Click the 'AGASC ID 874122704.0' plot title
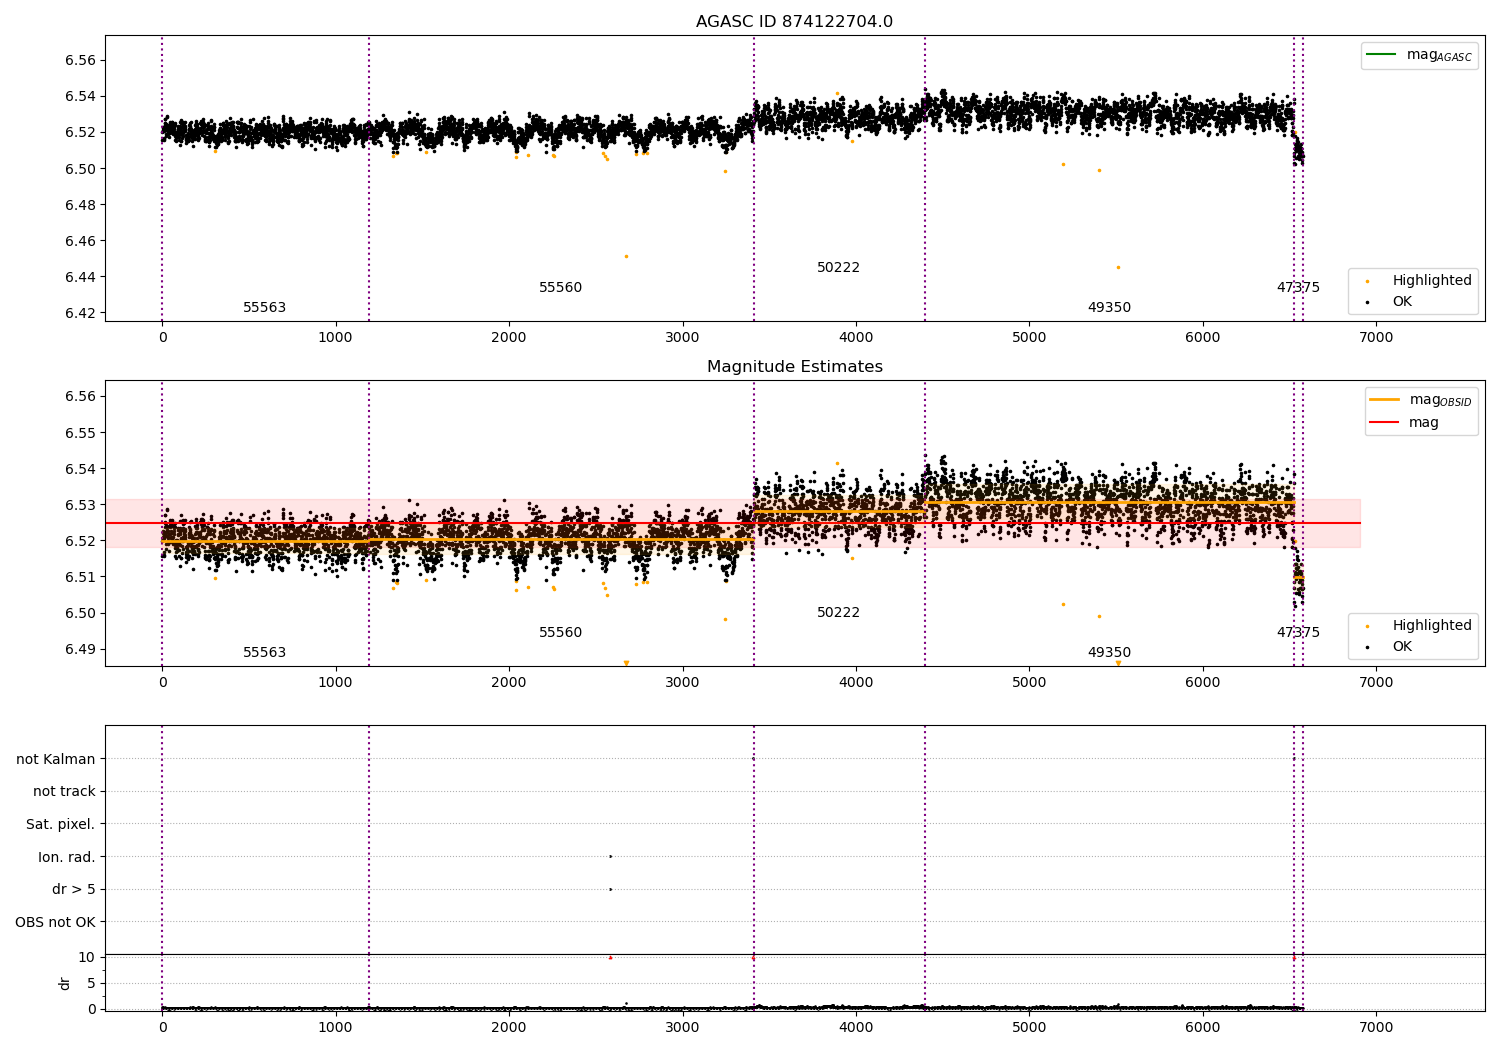 coord(794,22)
